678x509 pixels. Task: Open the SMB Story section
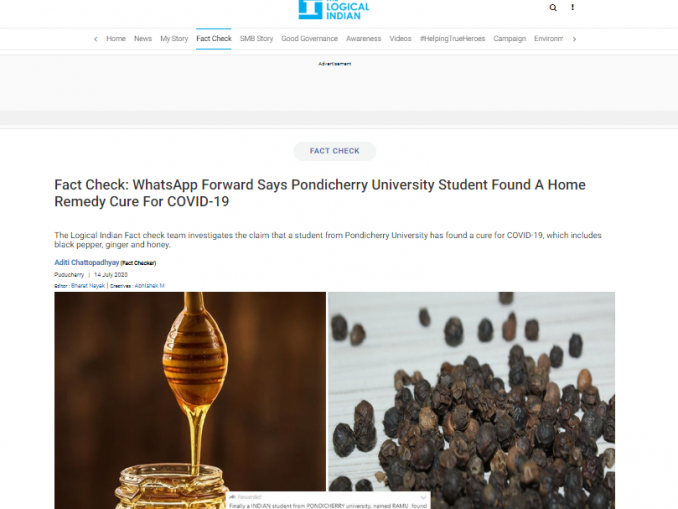tap(256, 38)
